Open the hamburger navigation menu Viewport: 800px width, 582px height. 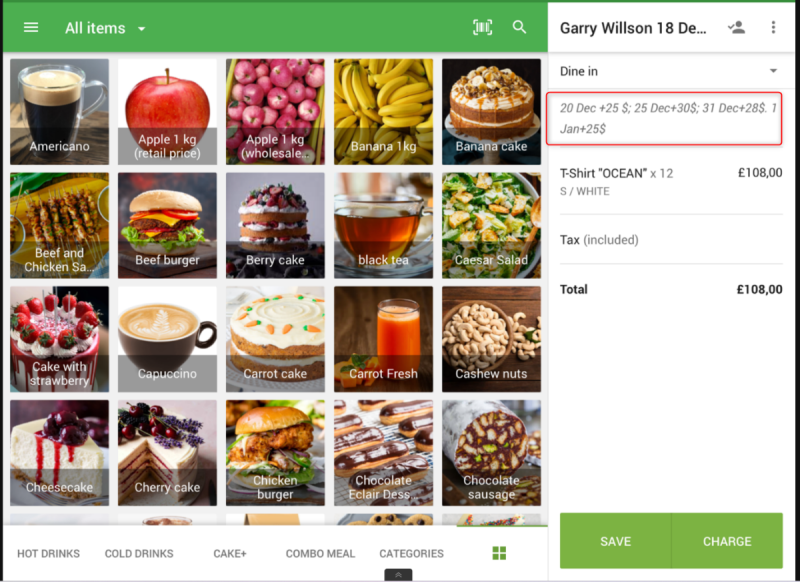tap(31, 28)
